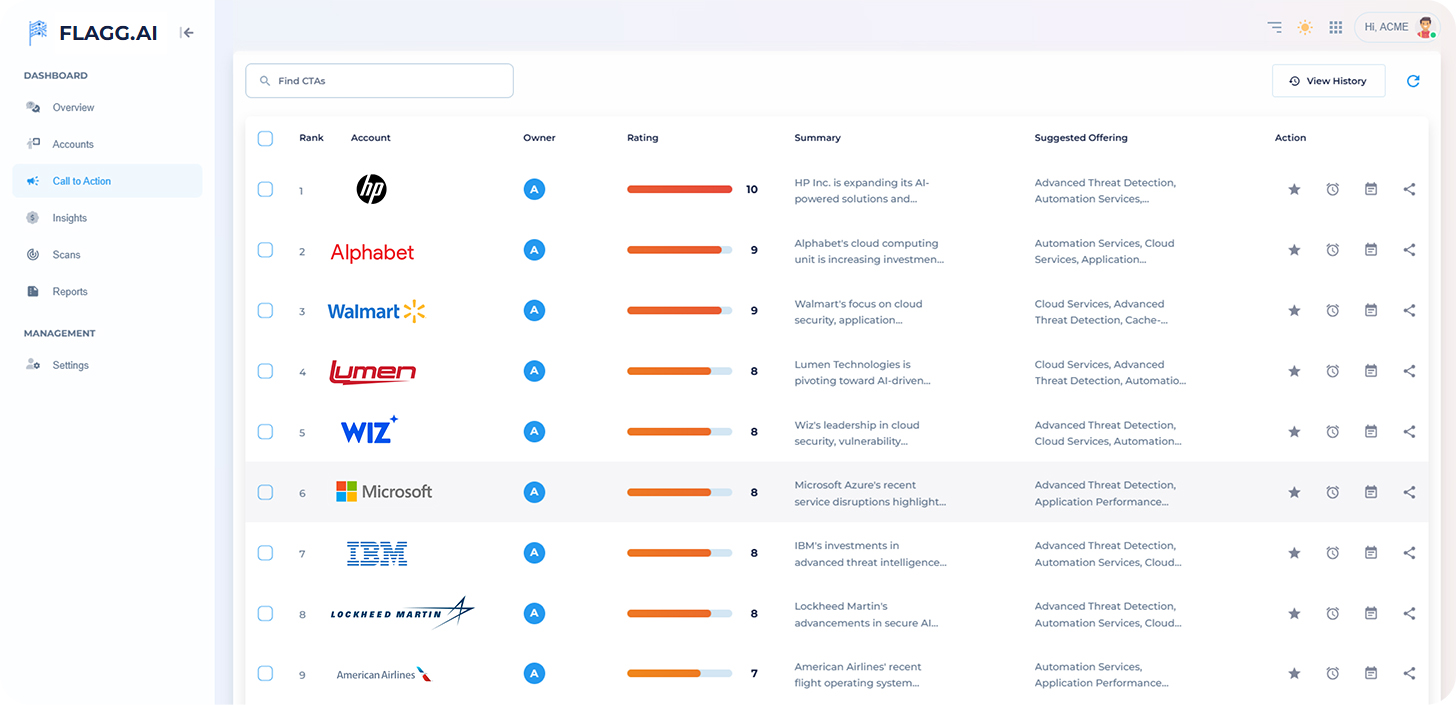
Task: Check the Microsoft row checkbox
Action: click(265, 492)
